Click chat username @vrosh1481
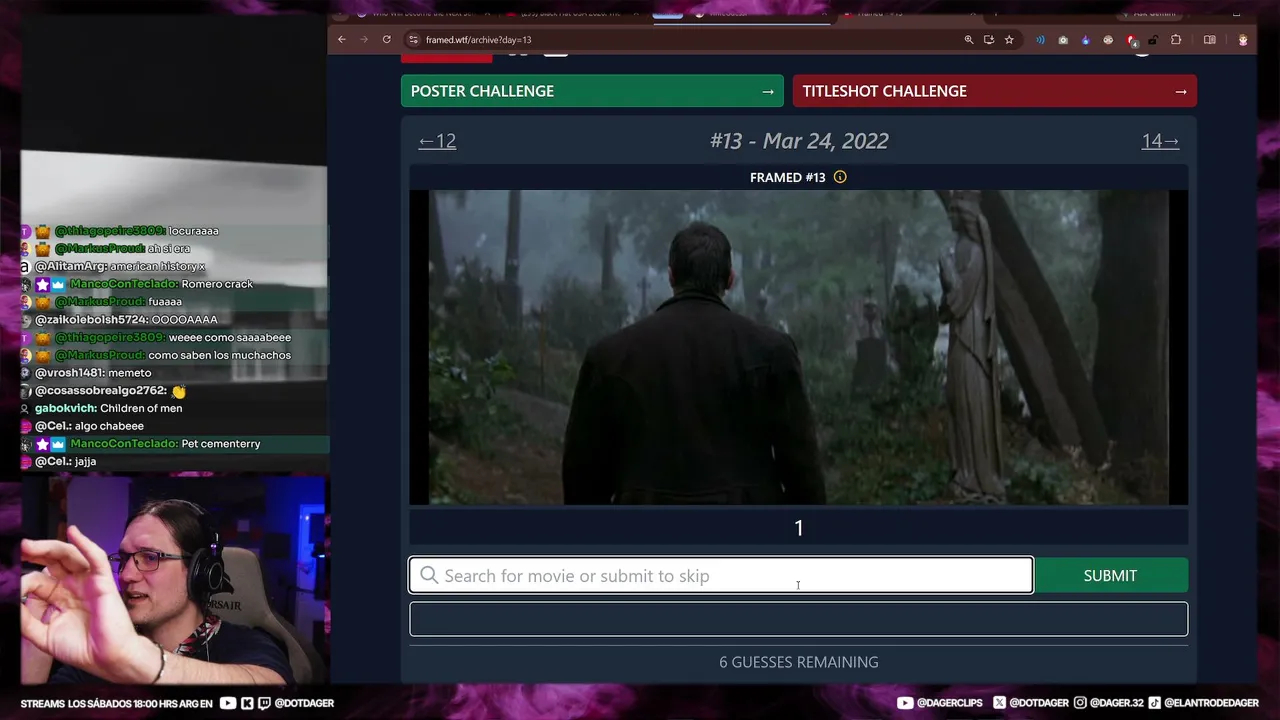 [x=69, y=373]
